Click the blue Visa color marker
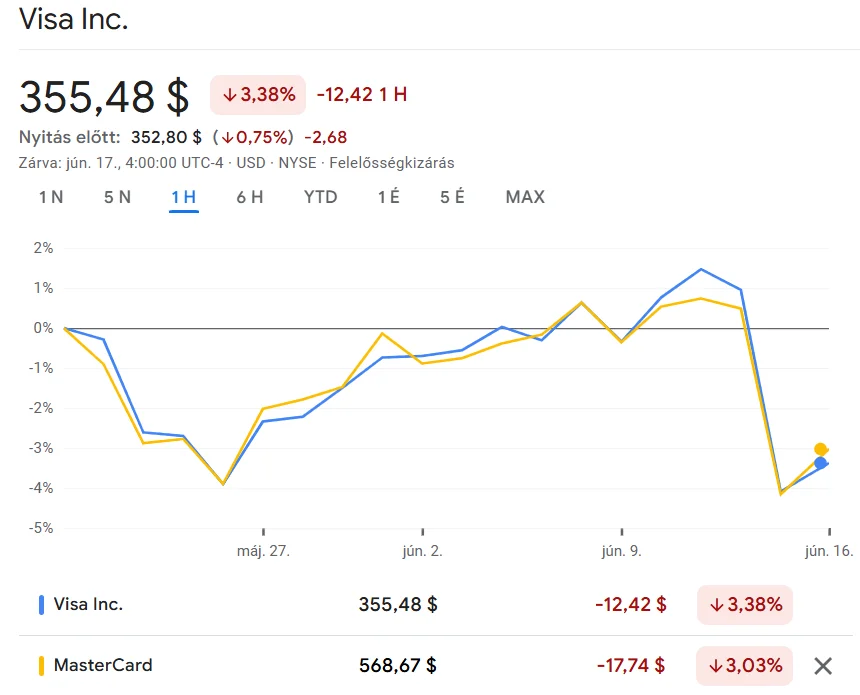Image resolution: width=860 pixels, height=695 pixels. tap(41, 604)
